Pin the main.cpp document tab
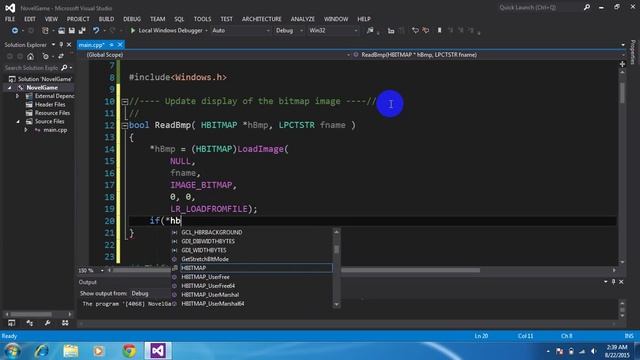This screenshot has width=640, height=360. pos(111,45)
